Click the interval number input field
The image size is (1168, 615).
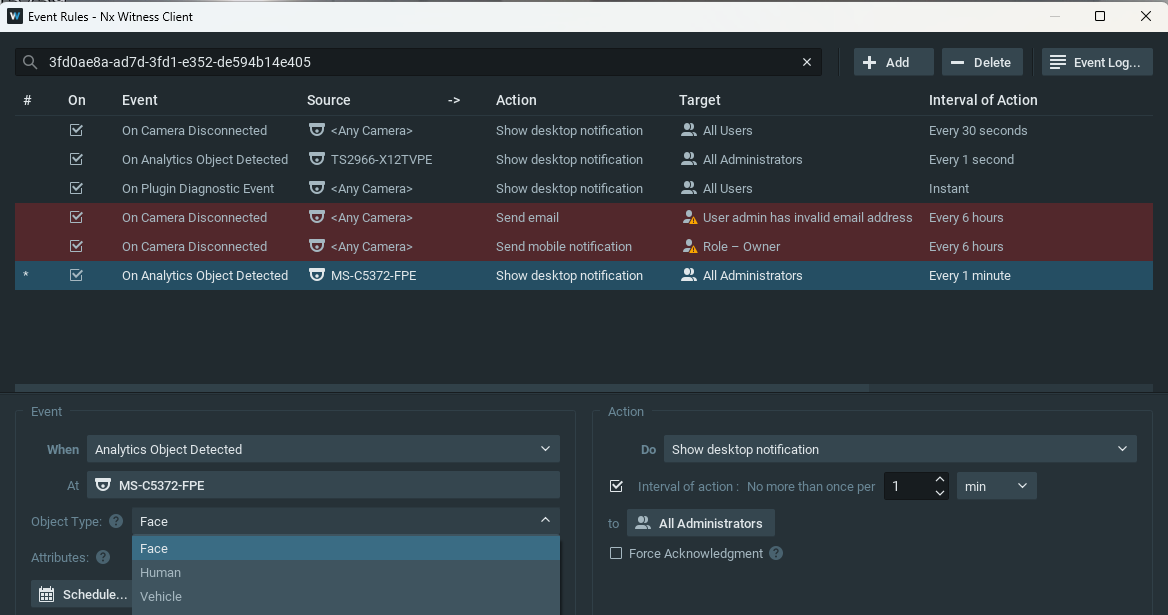[908, 486]
